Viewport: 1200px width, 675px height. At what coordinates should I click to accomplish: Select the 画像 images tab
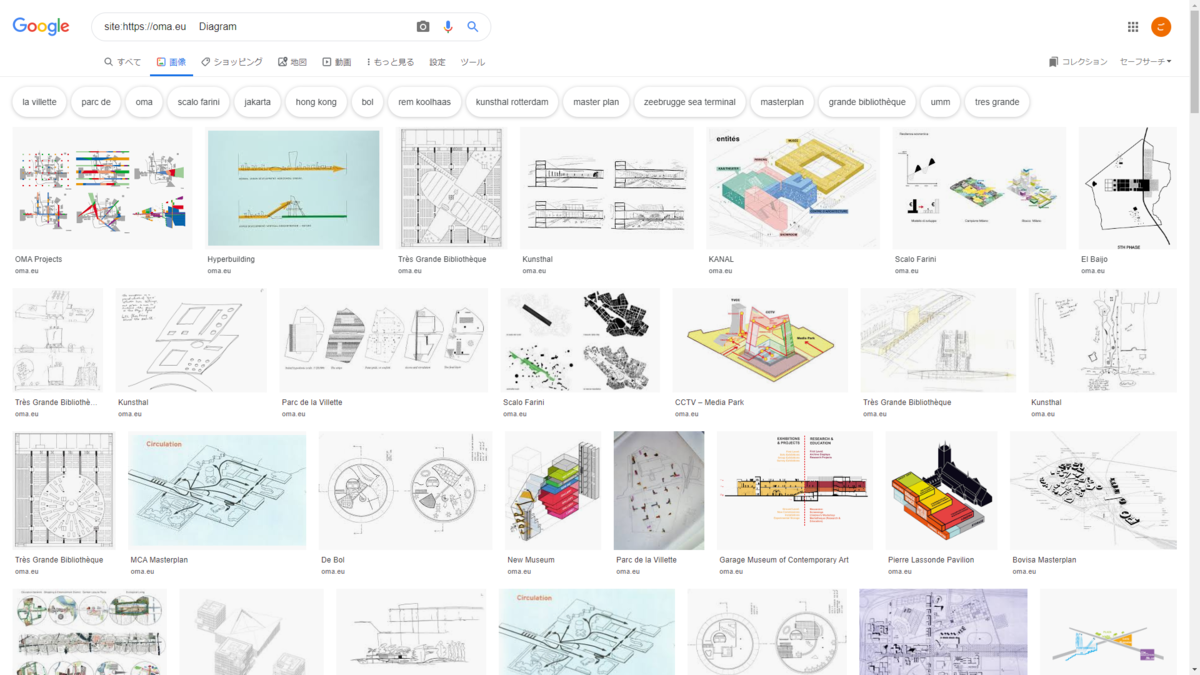pyautogui.click(x=171, y=62)
